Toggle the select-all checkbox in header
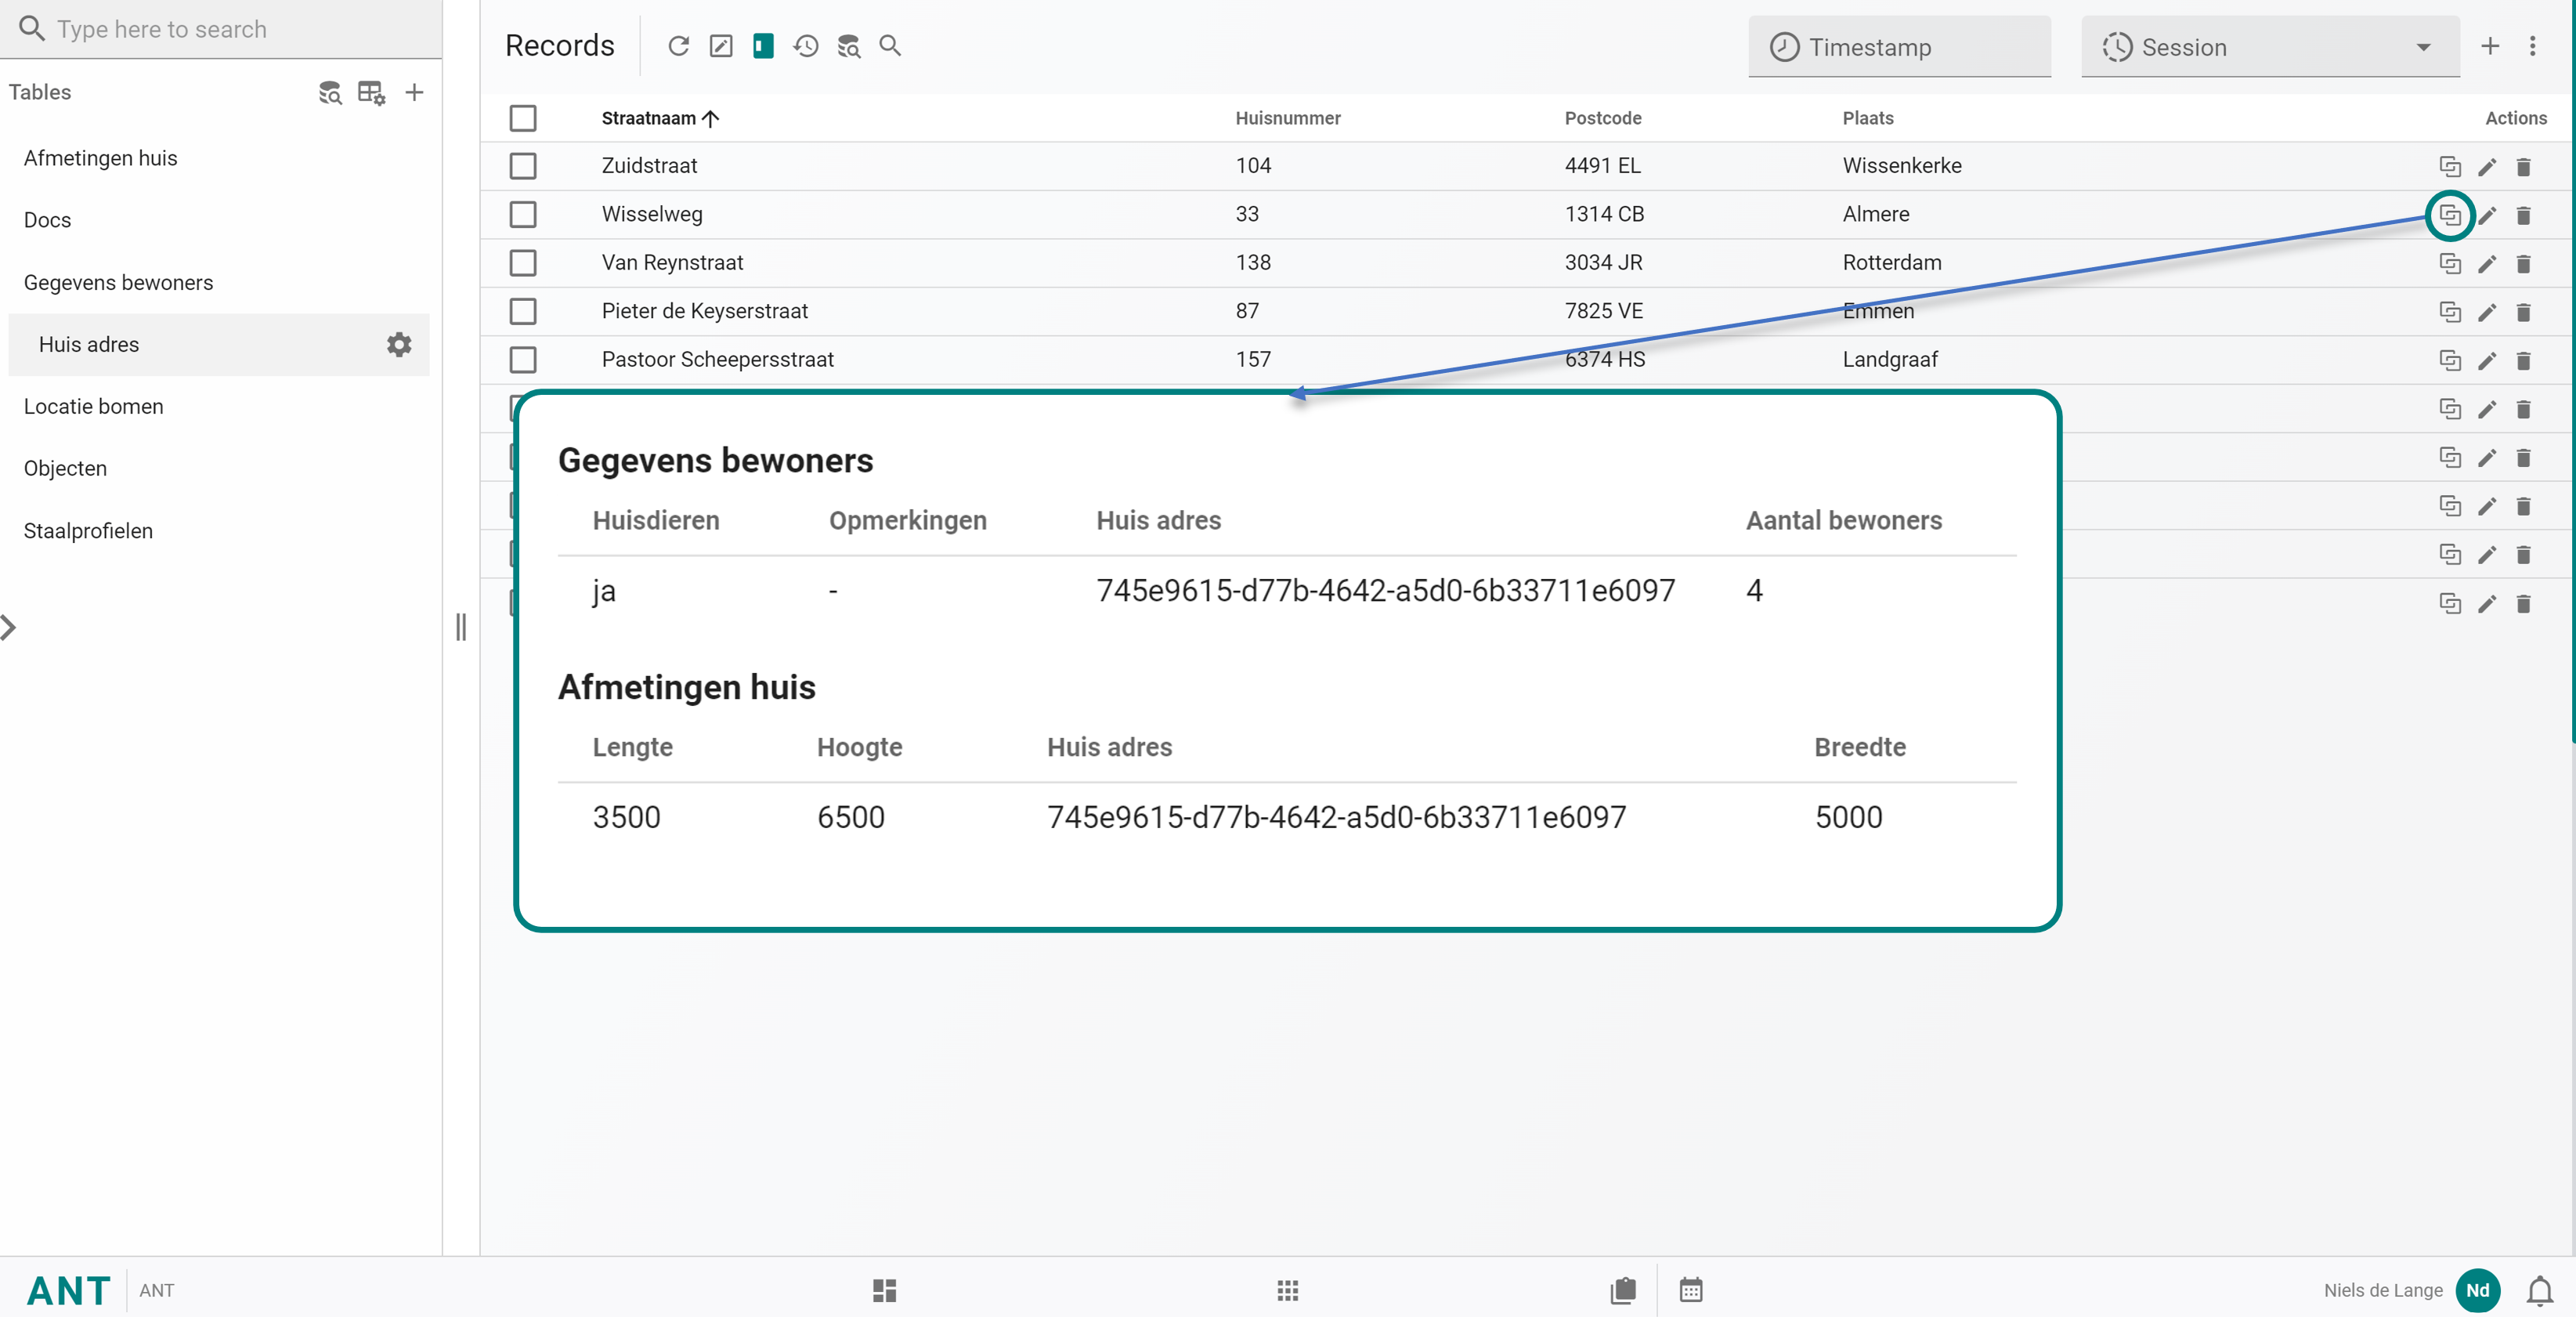 click(523, 118)
